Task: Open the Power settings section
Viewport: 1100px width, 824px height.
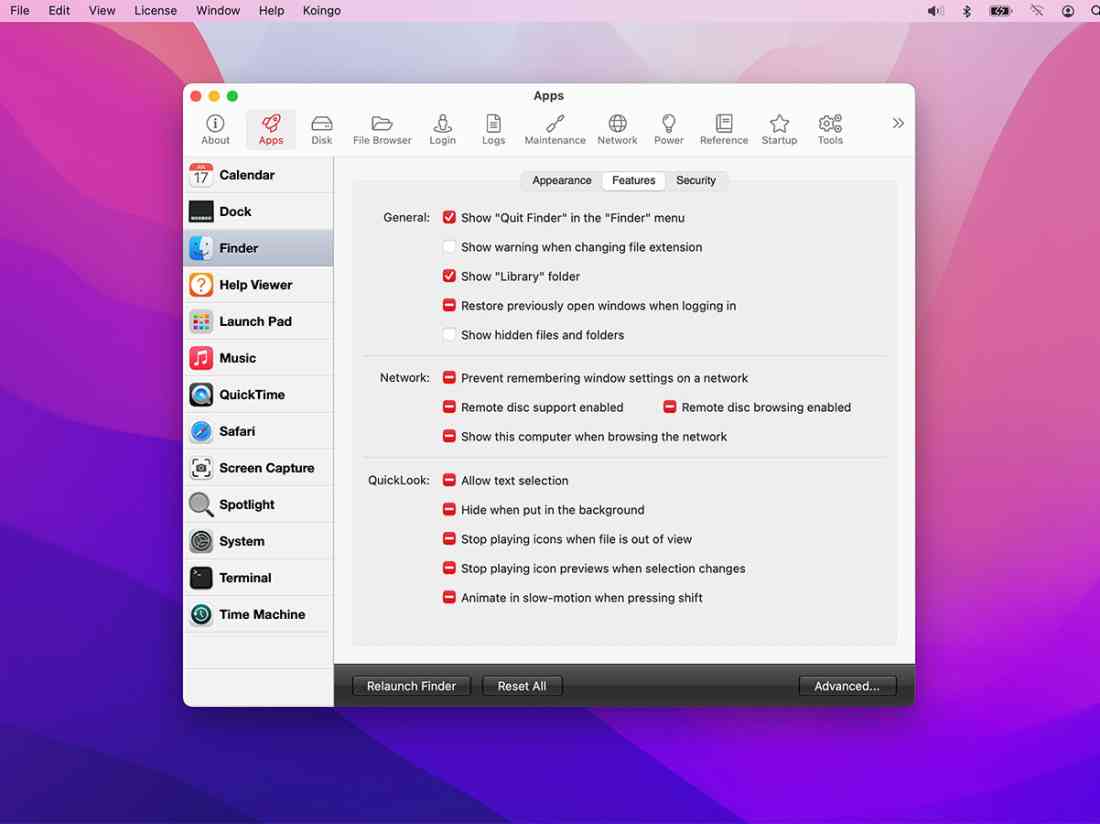Action: [x=668, y=128]
